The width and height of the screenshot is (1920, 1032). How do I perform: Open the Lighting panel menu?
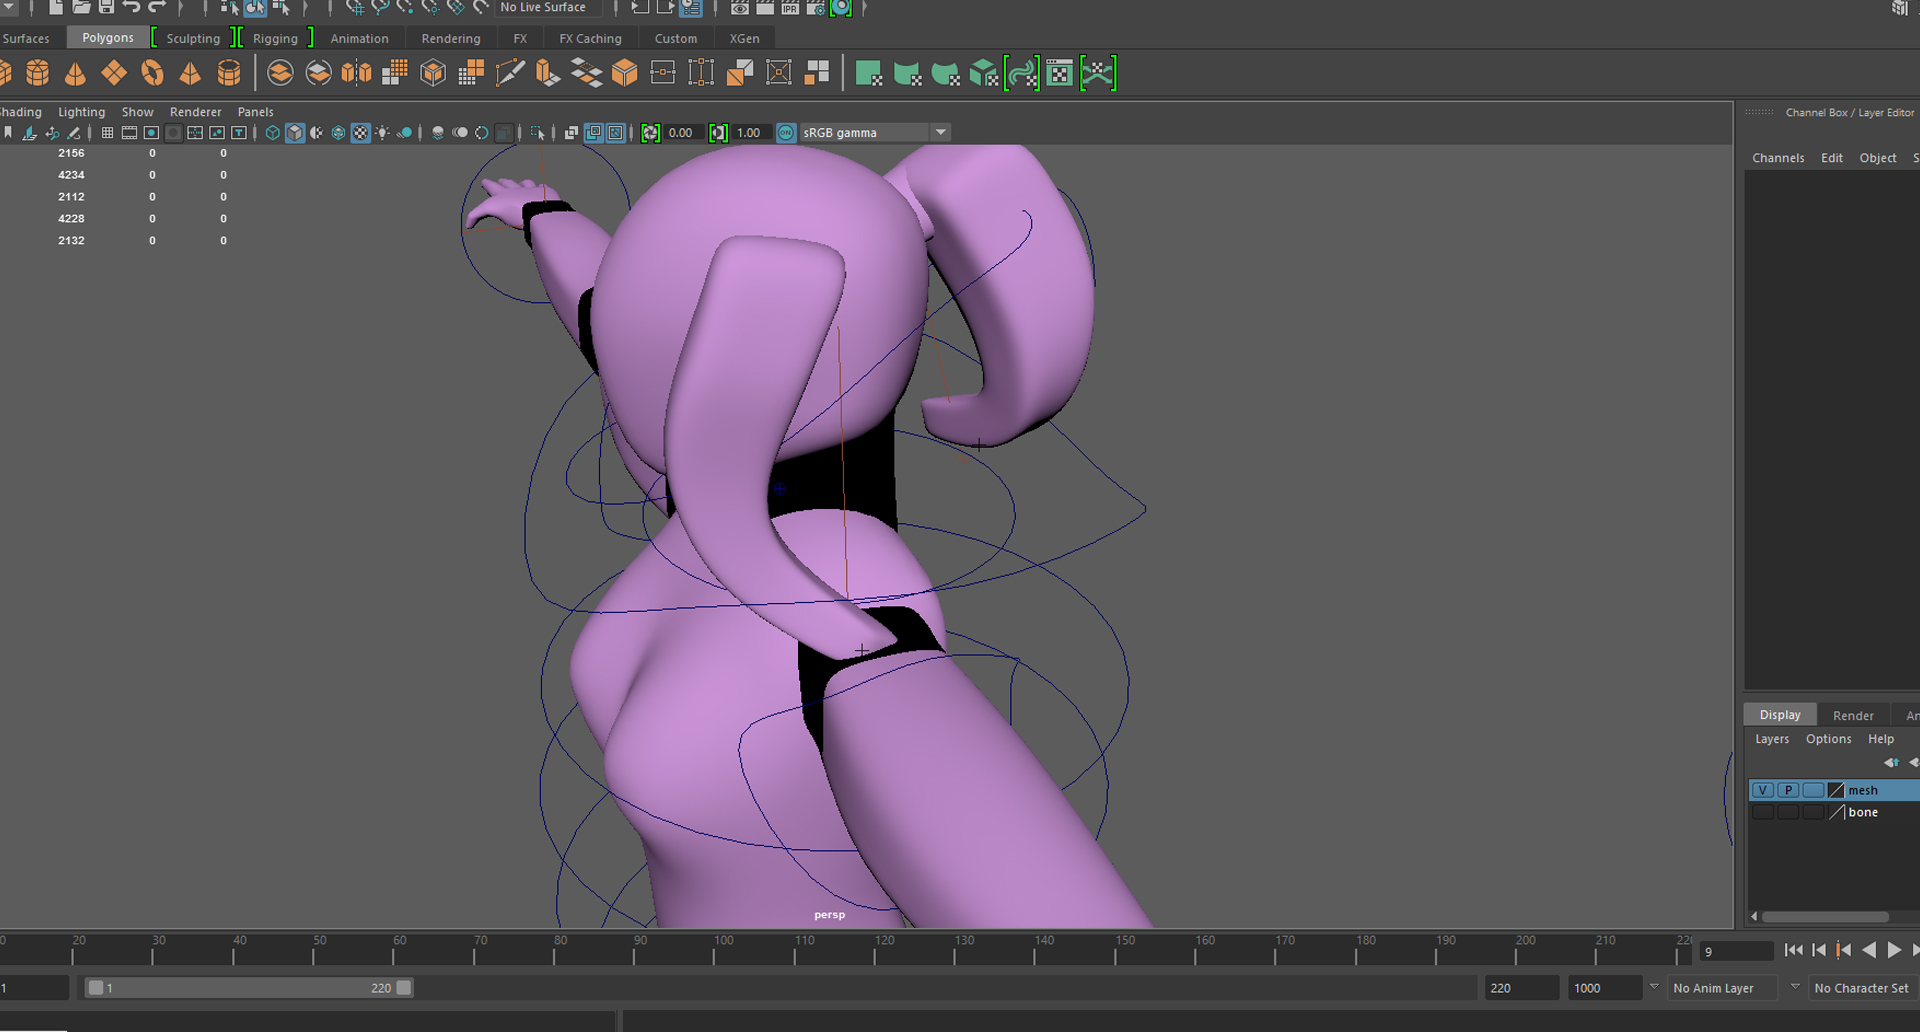81,112
